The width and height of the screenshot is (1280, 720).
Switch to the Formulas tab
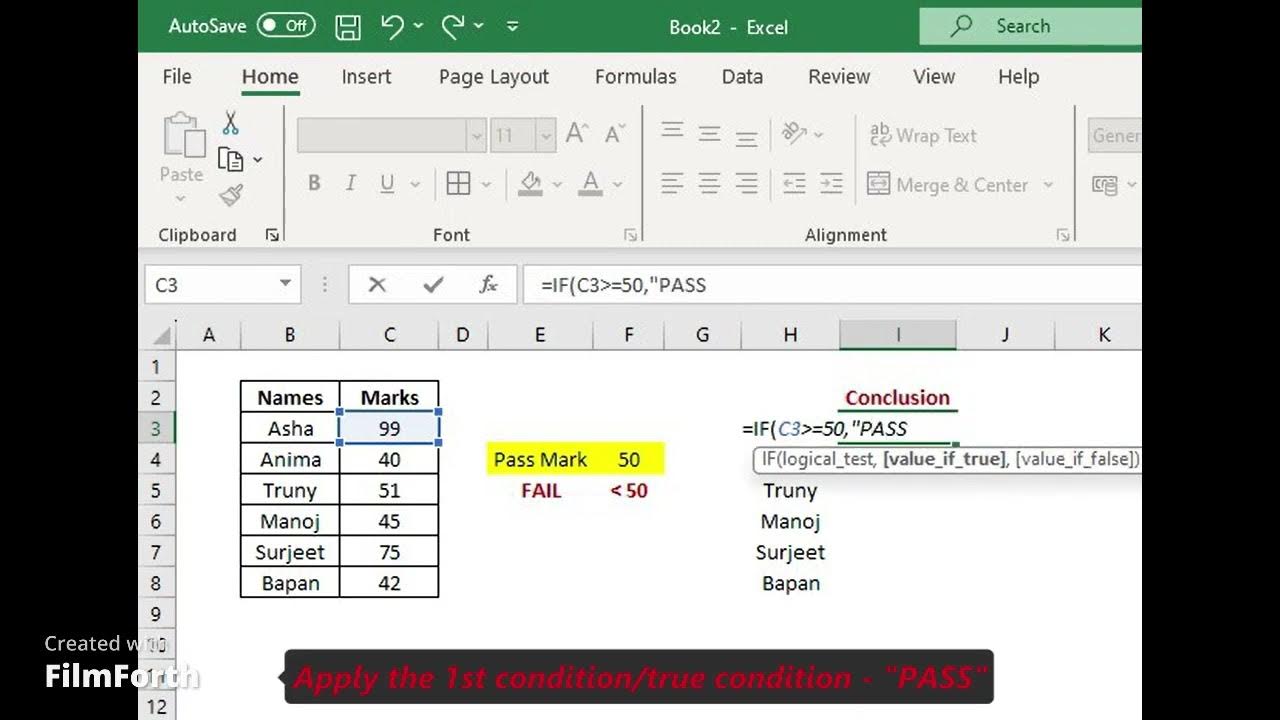[x=636, y=77]
